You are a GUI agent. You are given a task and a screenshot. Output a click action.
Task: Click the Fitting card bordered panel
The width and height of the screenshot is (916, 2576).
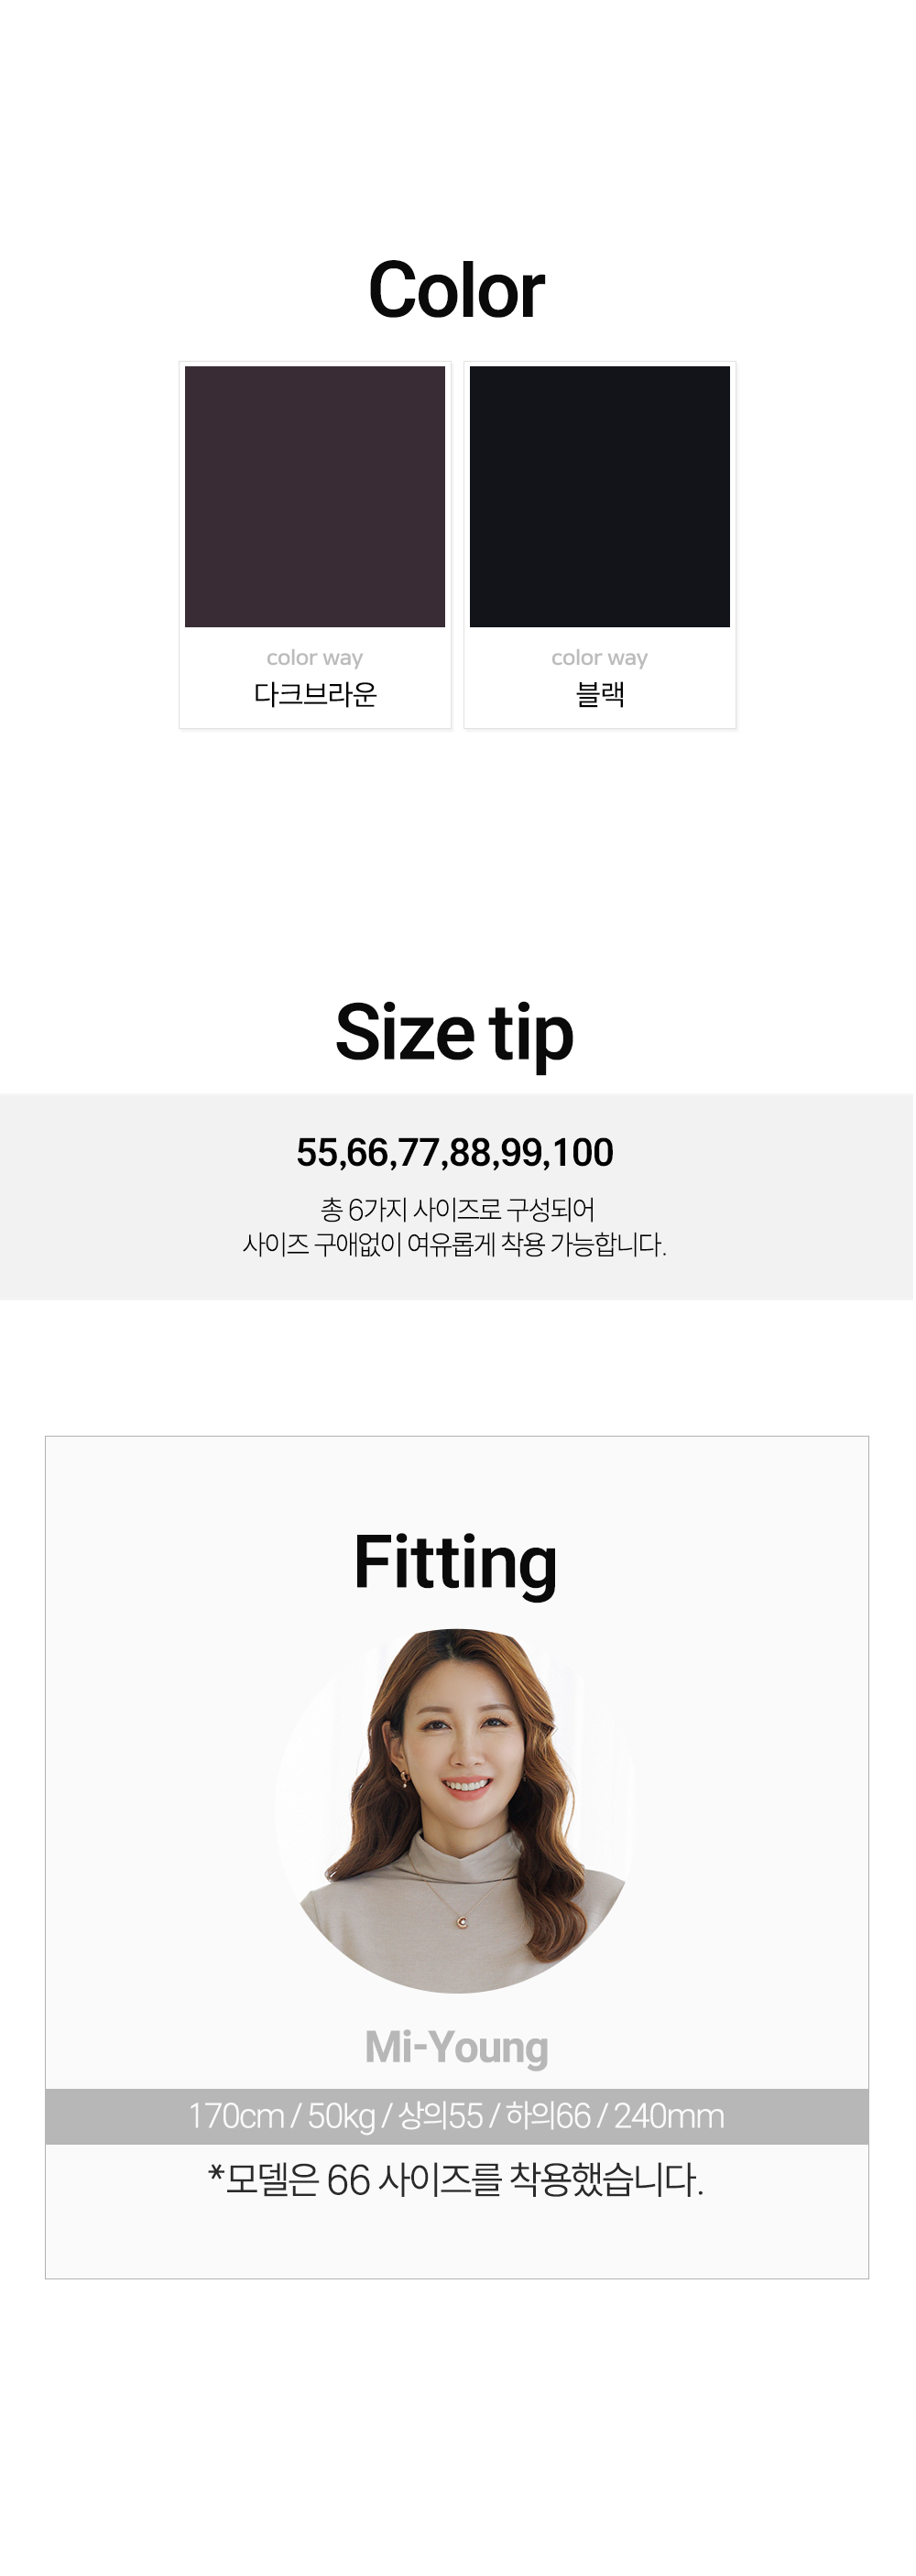[457, 1857]
